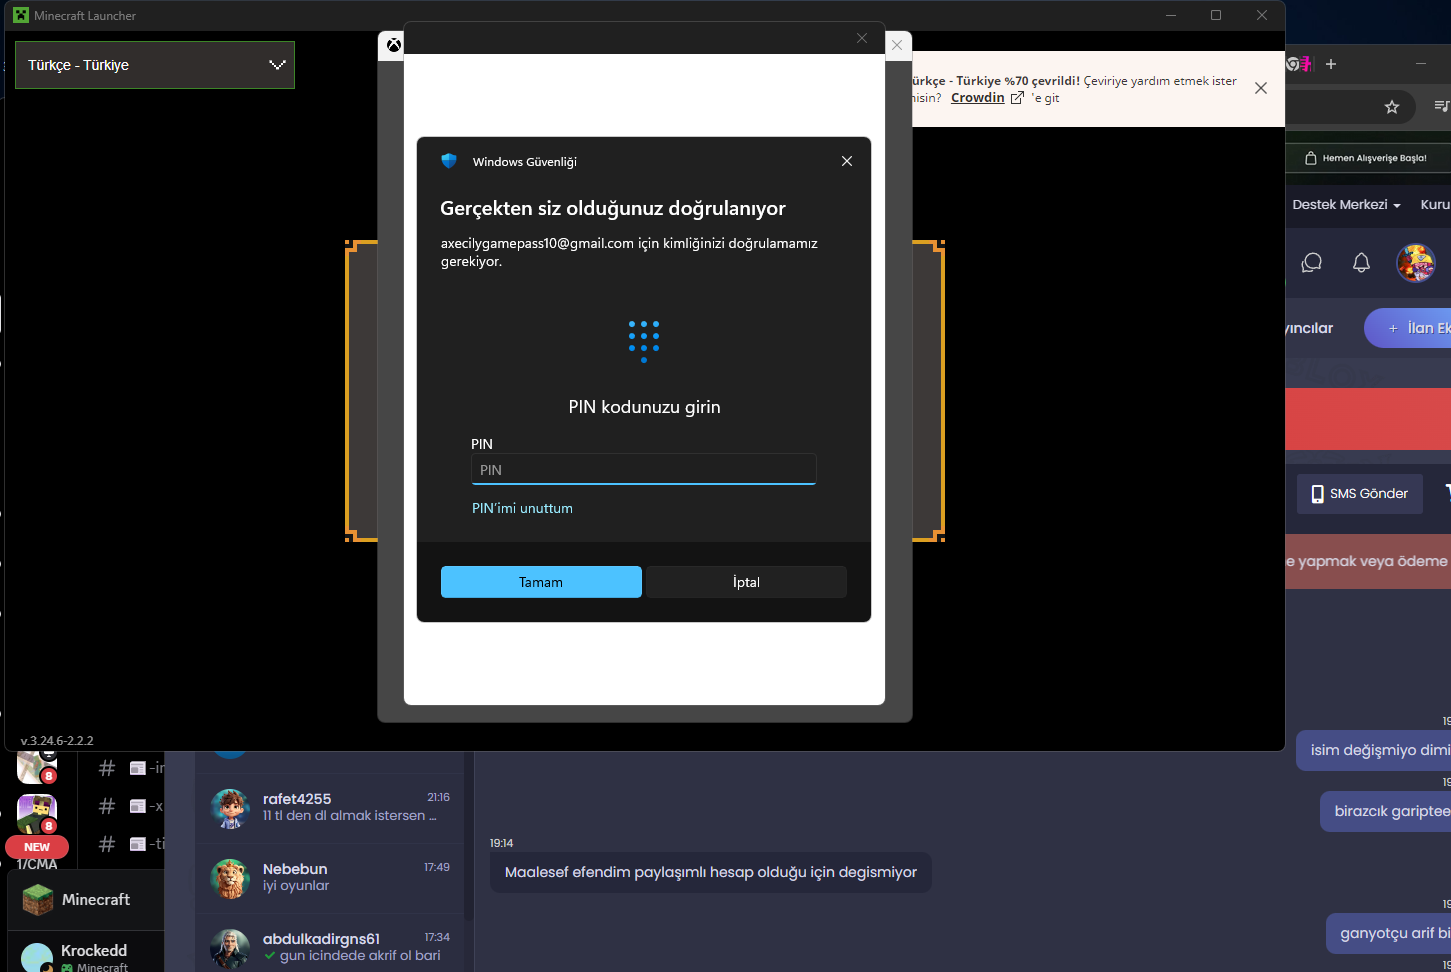The image size is (1451, 972).
Task: Click rafet4255's avatar picture
Action: pos(230,808)
